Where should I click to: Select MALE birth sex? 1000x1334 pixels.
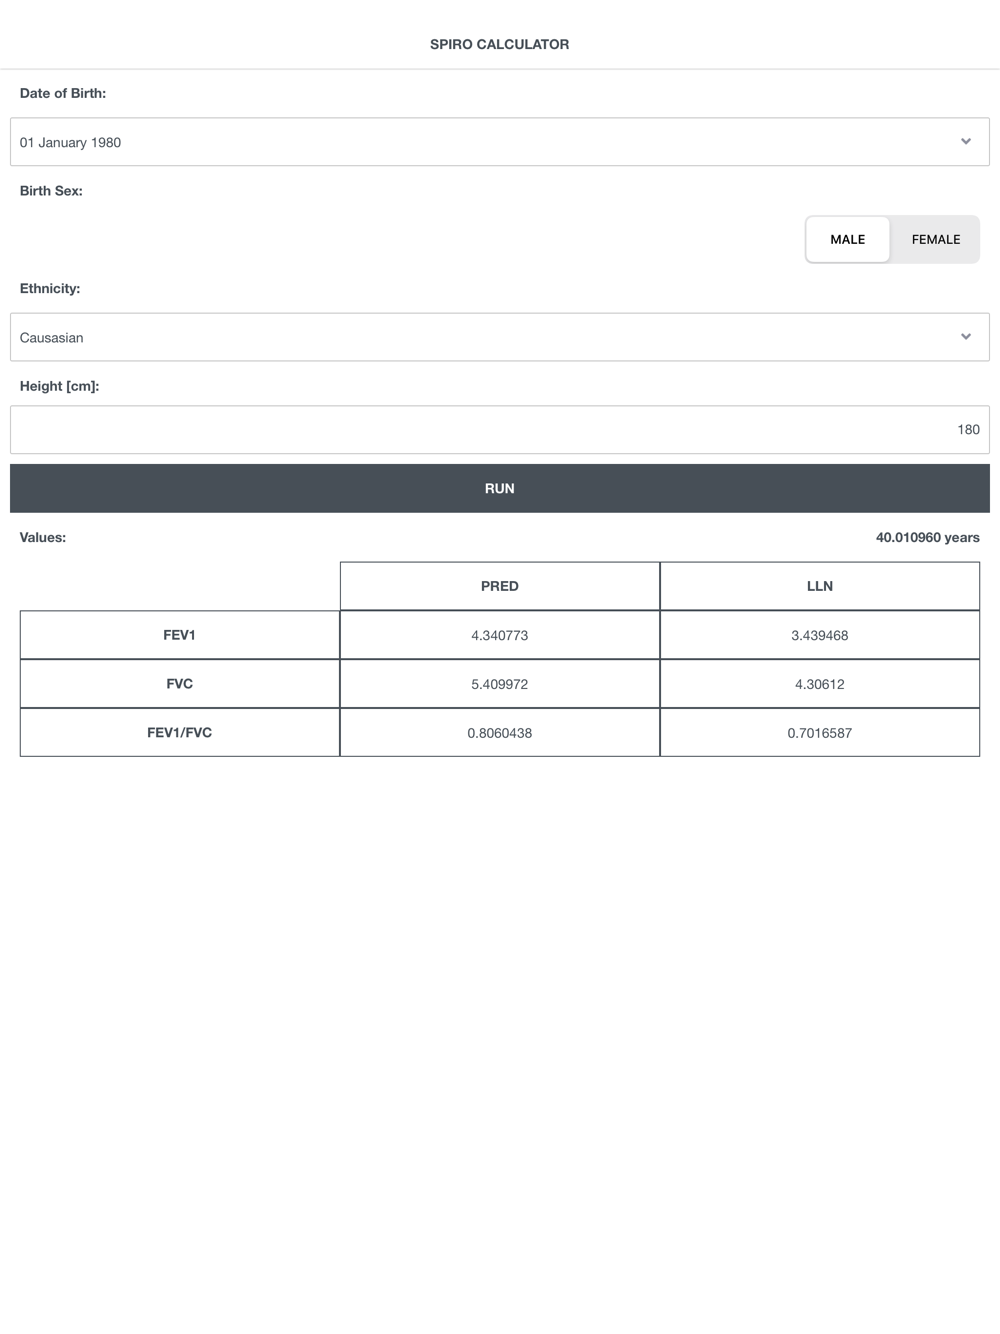[x=848, y=240]
